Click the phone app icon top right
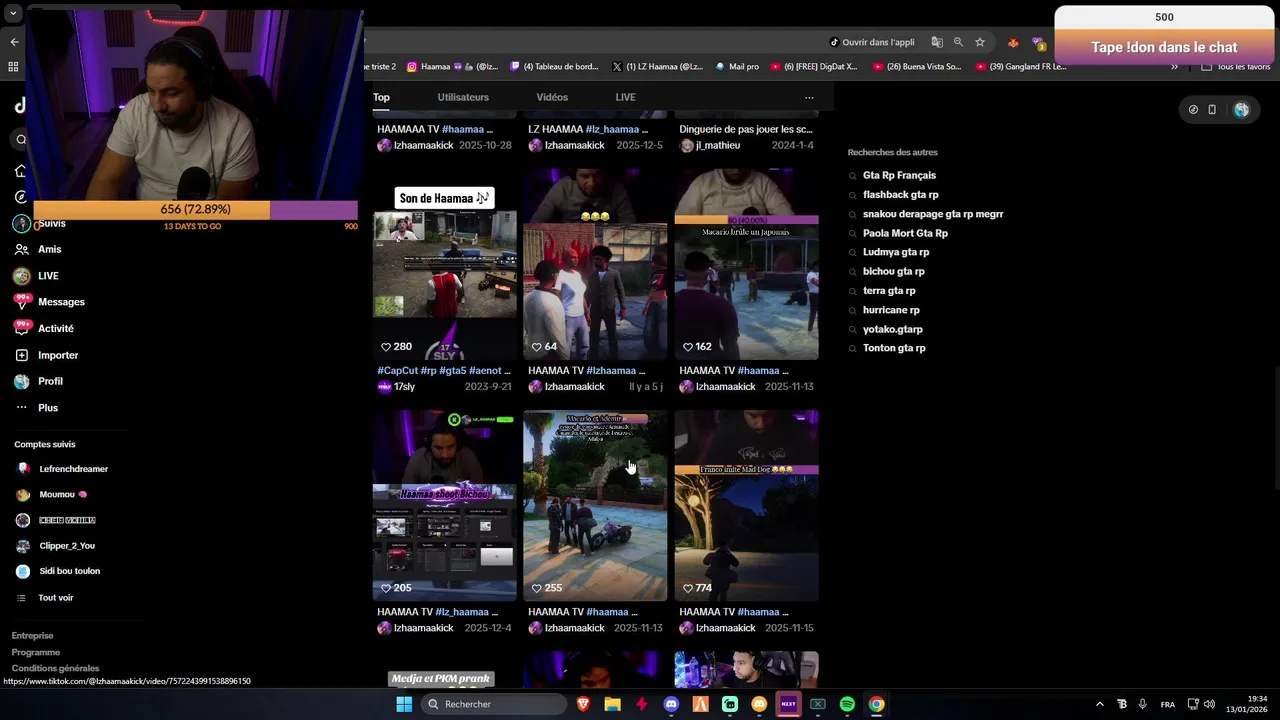The image size is (1280, 720). pos(1212,110)
